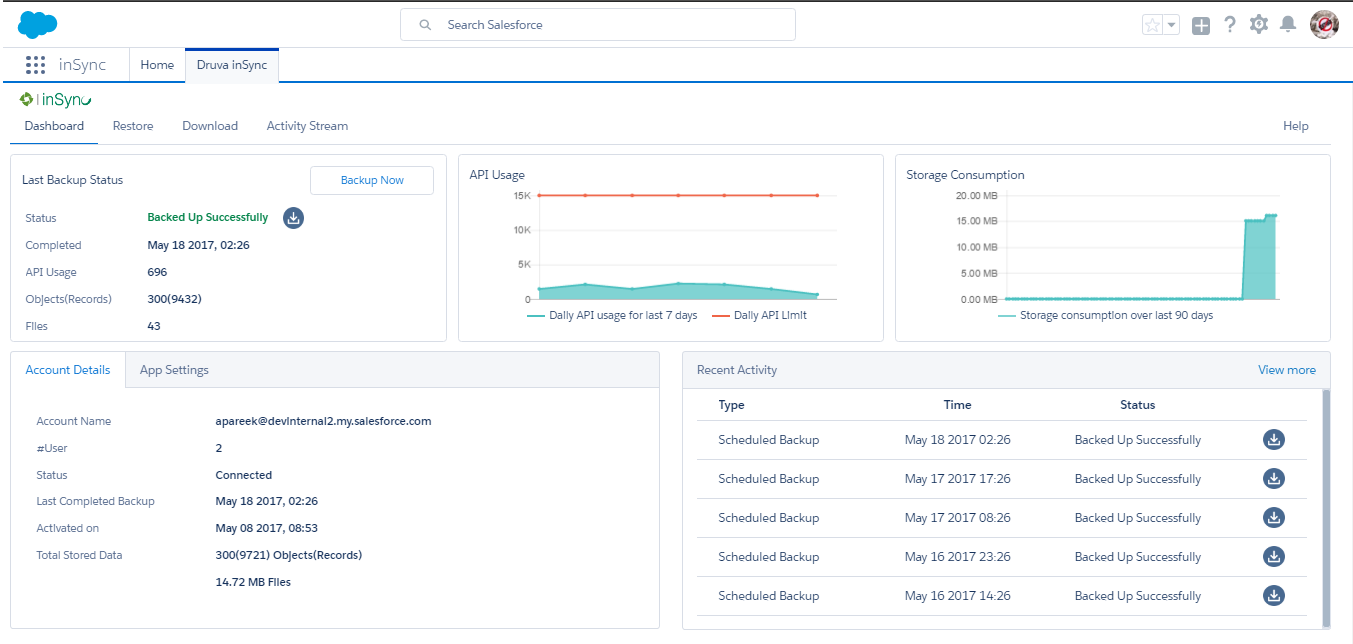This screenshot has height=644, width=1353.
Task: Switch to the App Settings tab
Action: coord(174,370)
